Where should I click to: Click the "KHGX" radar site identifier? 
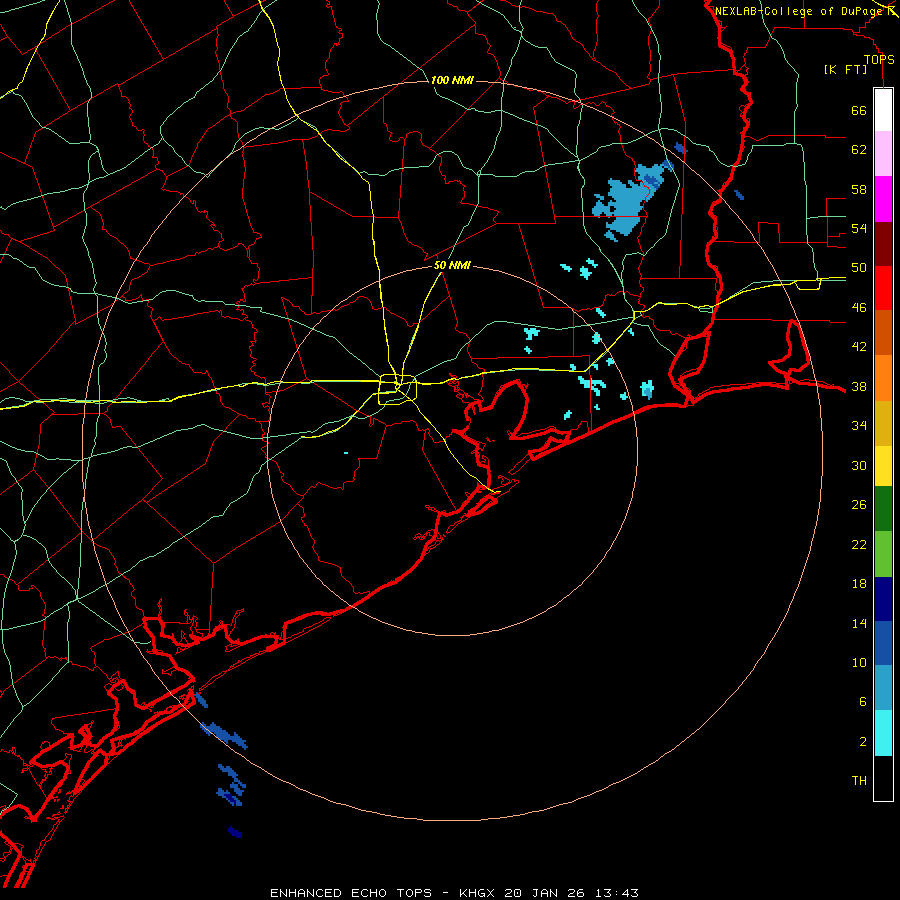point(479,893)
